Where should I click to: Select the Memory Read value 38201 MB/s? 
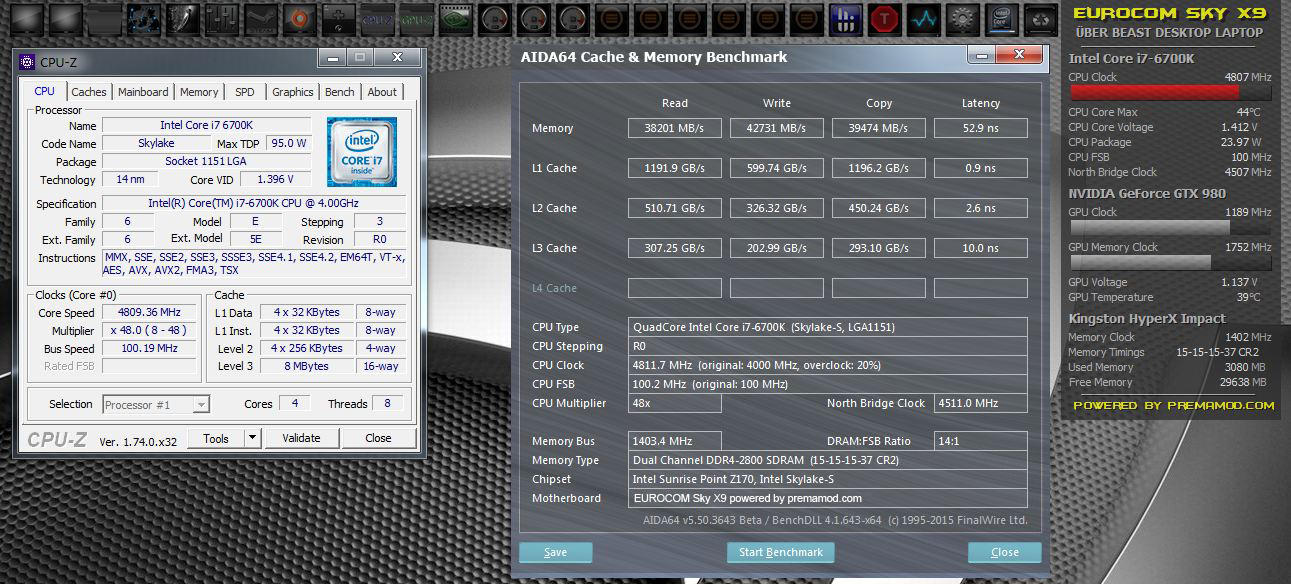pyautogui.click(x=675, y=128)
